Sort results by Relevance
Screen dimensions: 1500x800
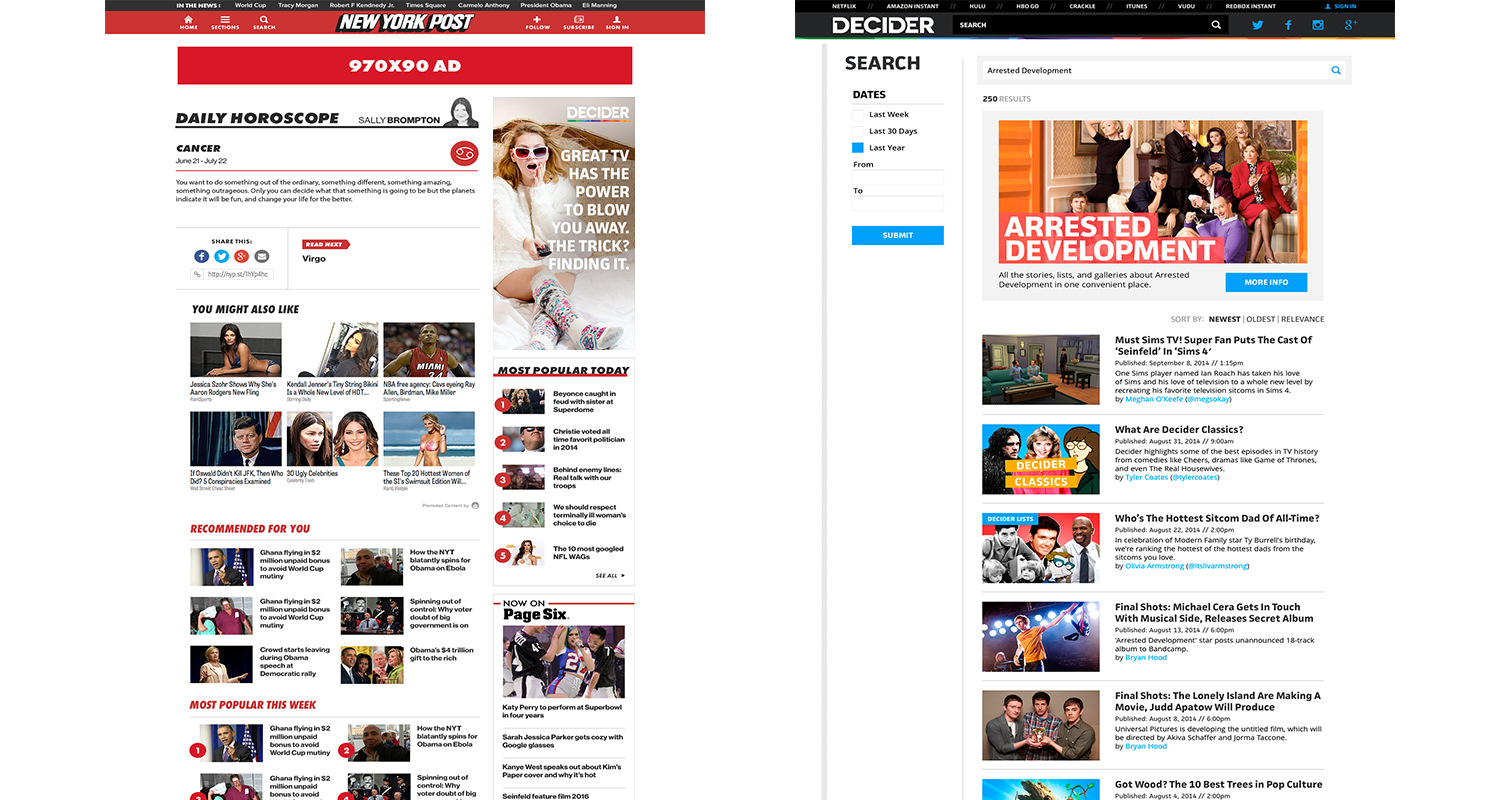click(1302, 319)
